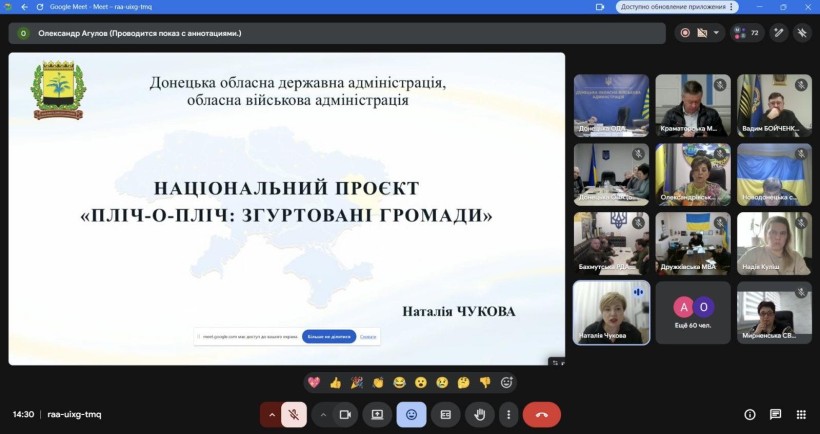Image resolution: width=820 pixels, height=434 pixels.
Task: Click the Мирненська СВА participant tile
Action: 775,313
